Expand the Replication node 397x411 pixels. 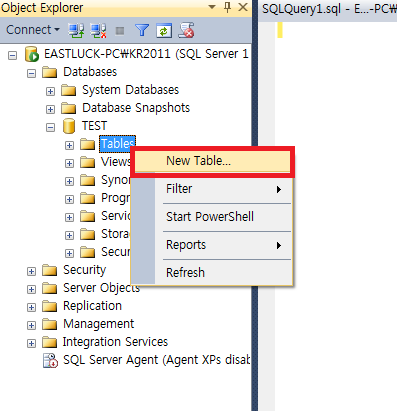[x=31, y=307]
